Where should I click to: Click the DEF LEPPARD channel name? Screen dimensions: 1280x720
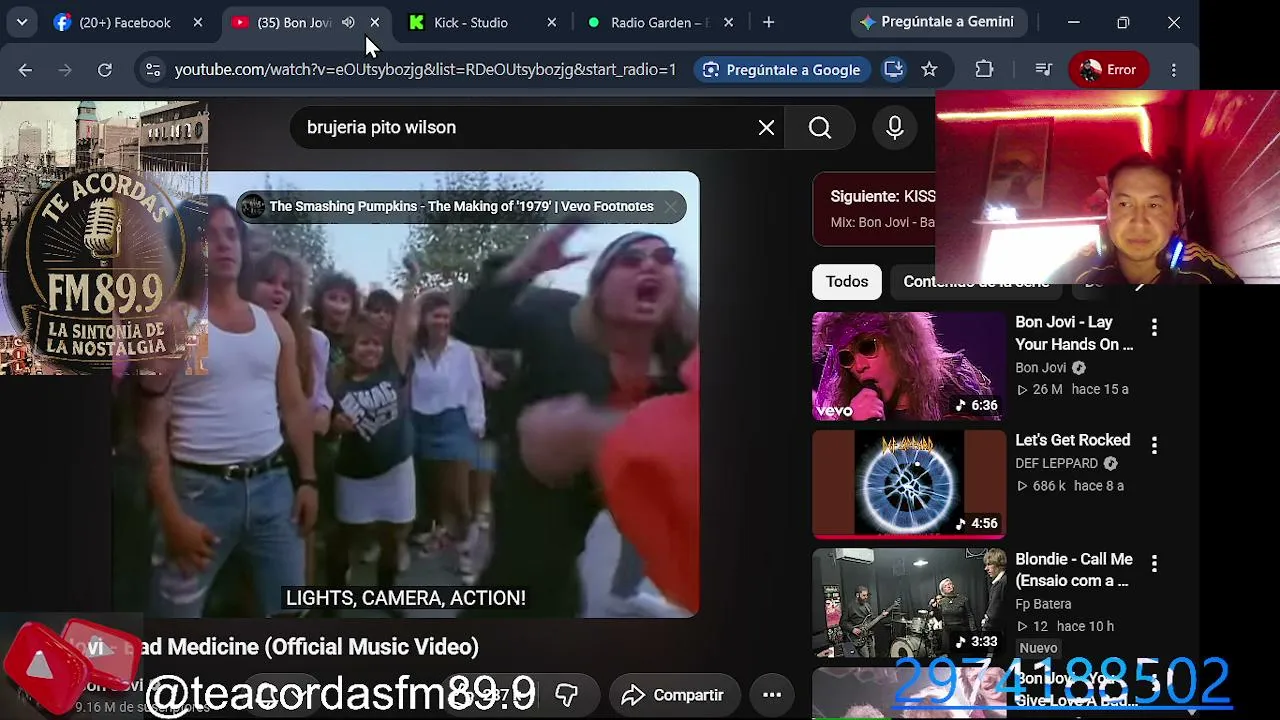(x=1057, y=463)
